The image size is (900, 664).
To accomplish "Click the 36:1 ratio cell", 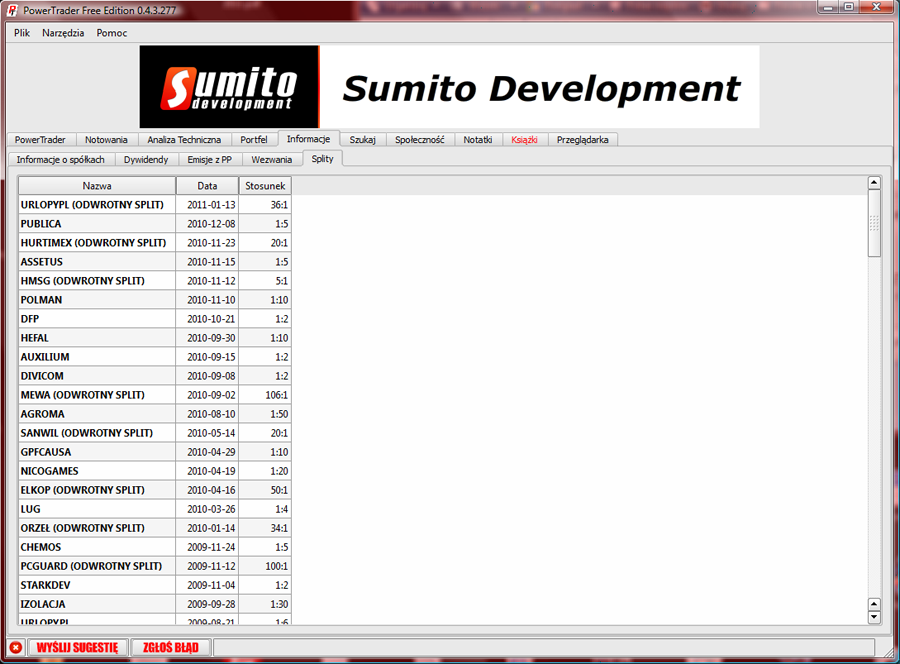I will (265, 205).
